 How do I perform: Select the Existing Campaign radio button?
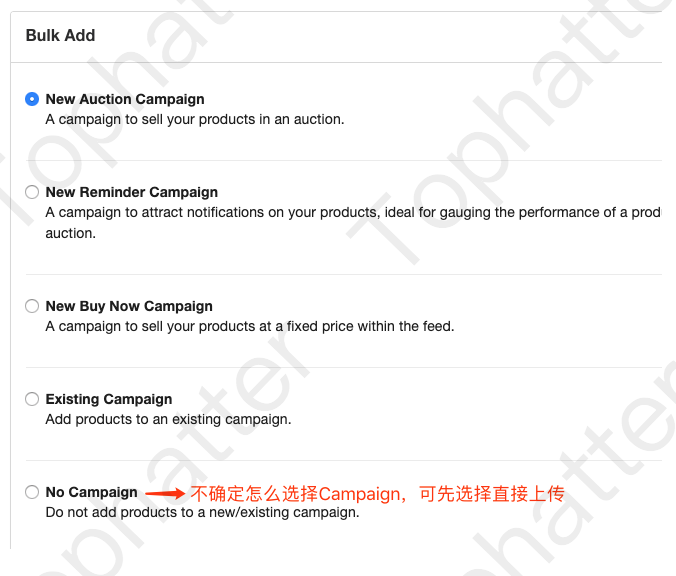click(33, 399)
